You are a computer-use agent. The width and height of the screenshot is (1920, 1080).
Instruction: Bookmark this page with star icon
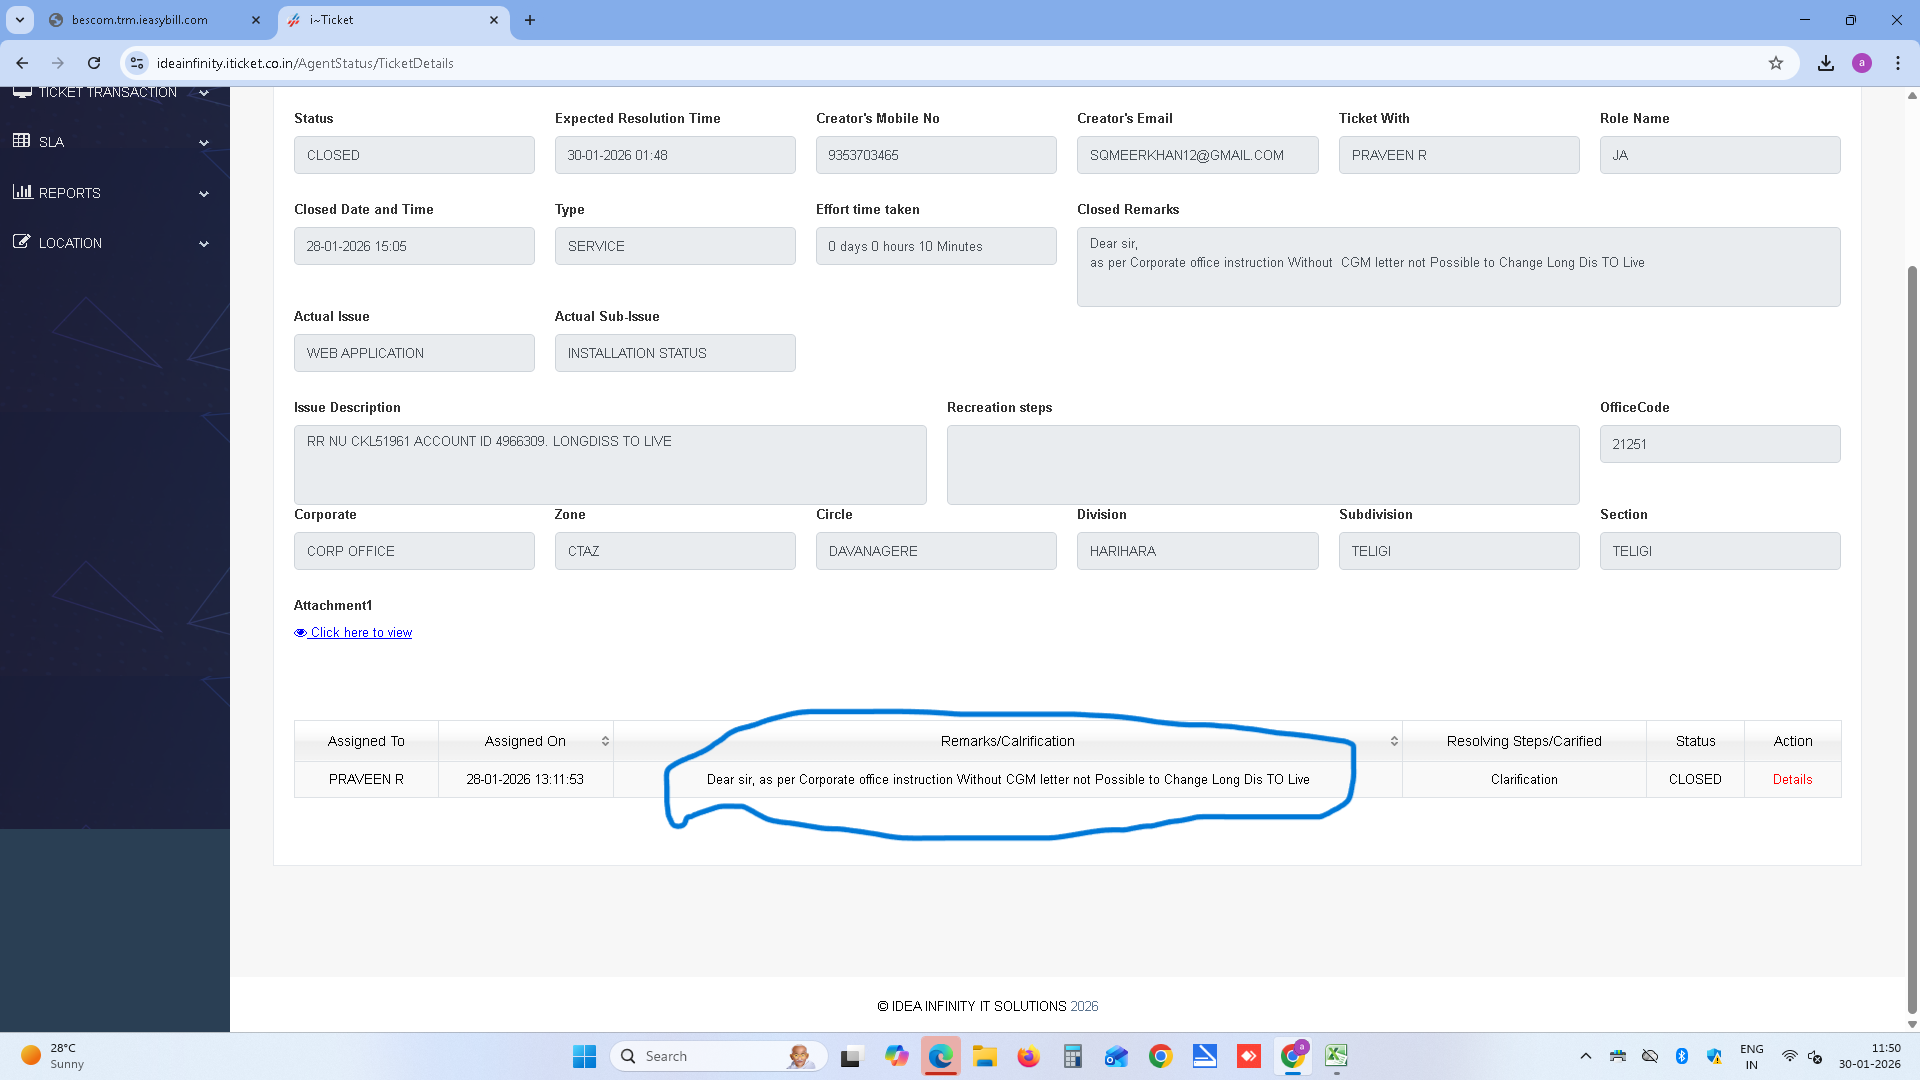pyautogui.click(x=1776, y=63)
